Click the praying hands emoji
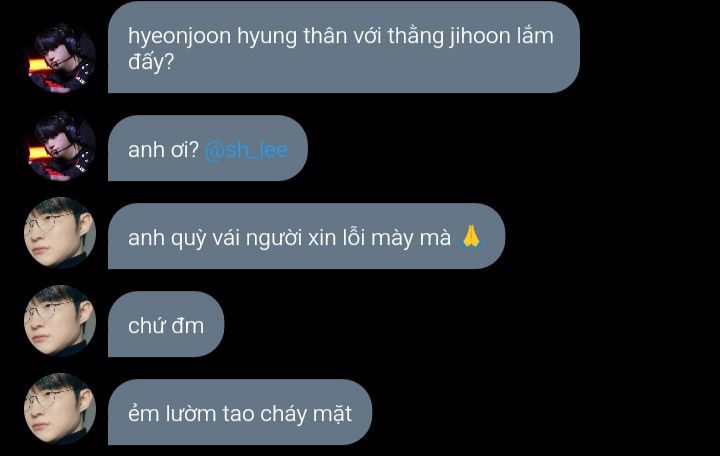The width and height of the screenshot is (720, 456). tap(471, 237)
